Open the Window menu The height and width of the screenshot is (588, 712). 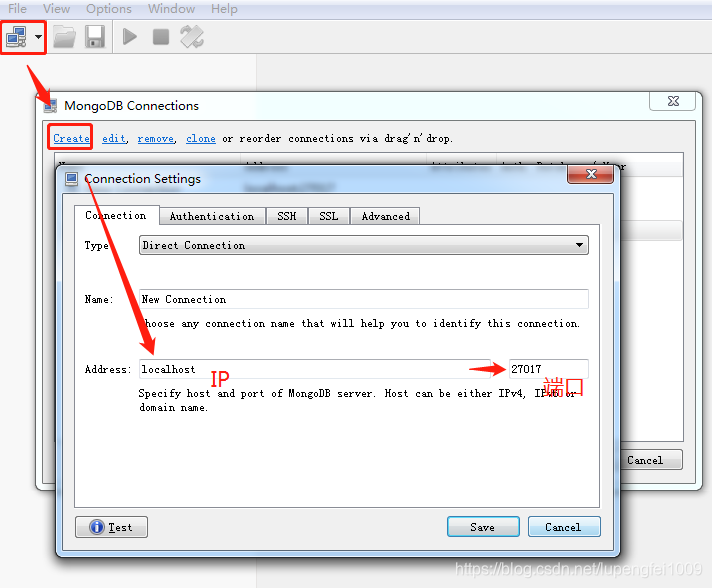[171, 9]
